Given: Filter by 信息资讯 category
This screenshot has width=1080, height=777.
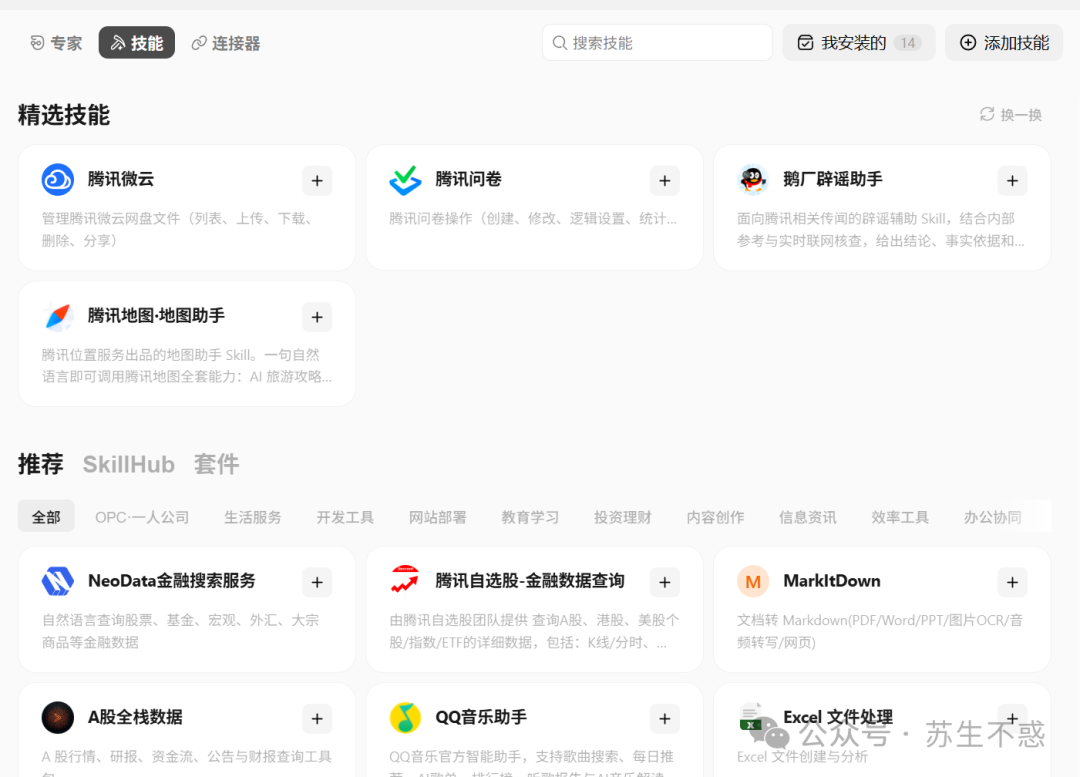Looking at the screenshot, I should click(x=808, y=517).
